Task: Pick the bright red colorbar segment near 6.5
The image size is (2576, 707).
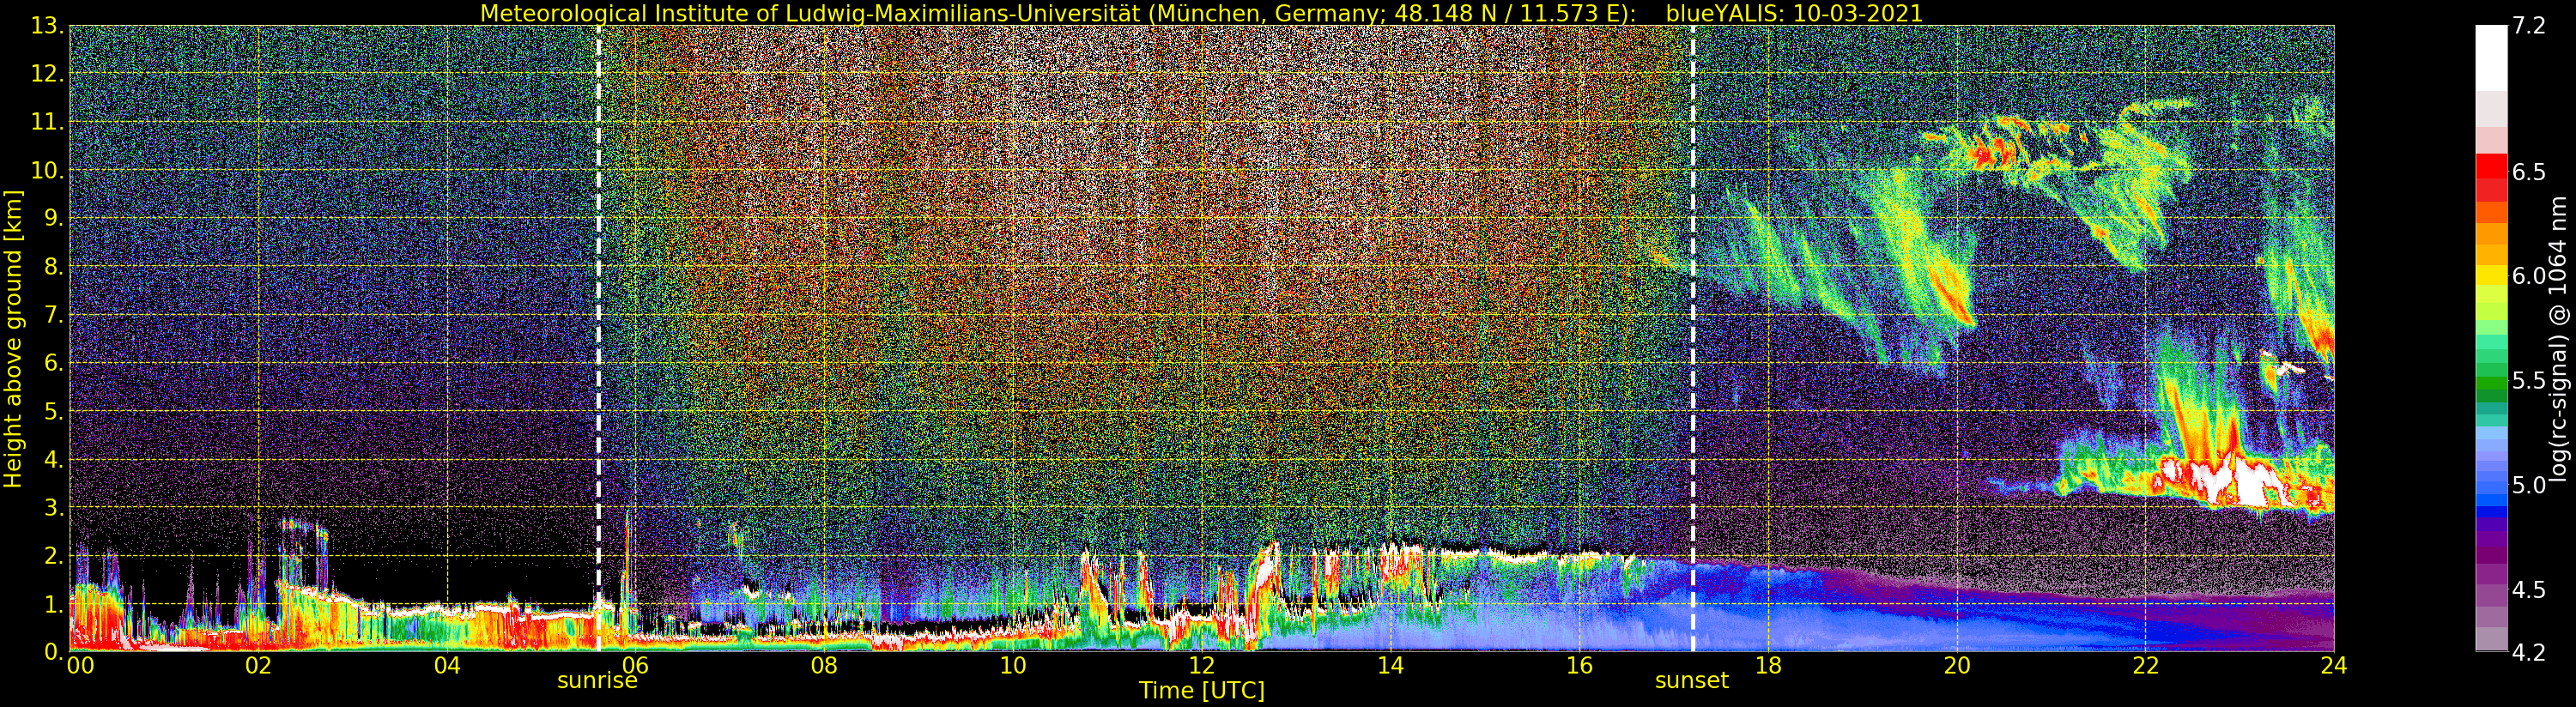Action: (x=2491, y=166)
